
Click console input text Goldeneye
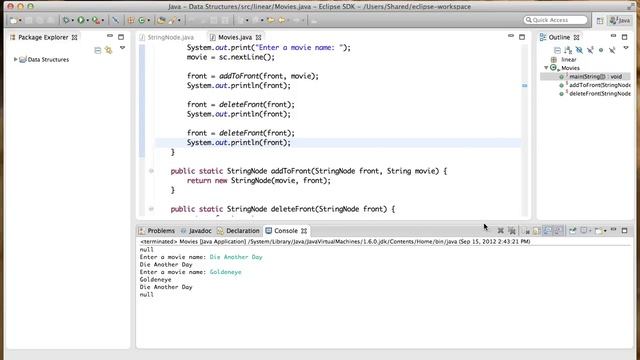pyautogui.click(x=225, y=272)
